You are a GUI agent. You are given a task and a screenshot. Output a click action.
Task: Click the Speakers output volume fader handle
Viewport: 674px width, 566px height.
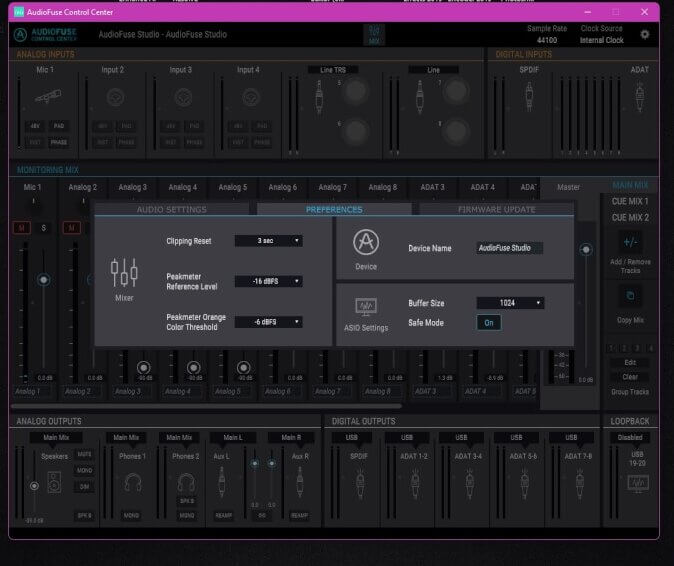(34, 486)
